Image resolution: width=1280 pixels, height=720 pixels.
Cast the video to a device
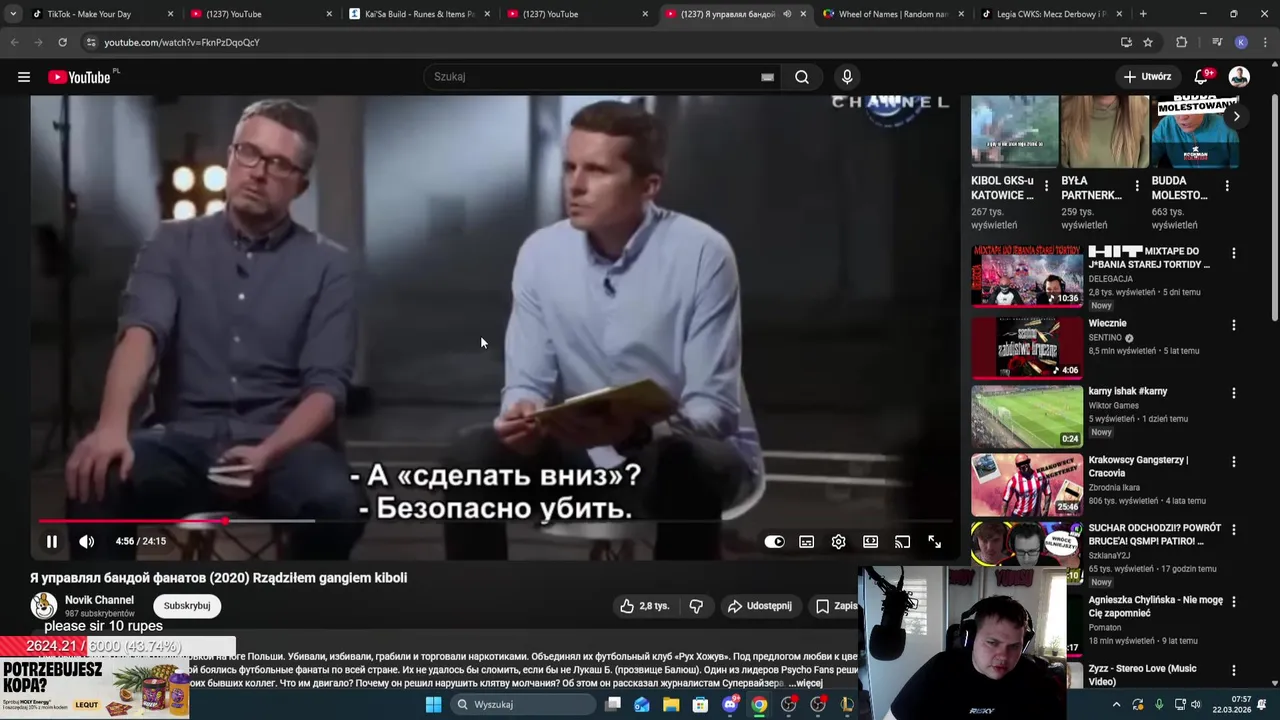[903, 541]
